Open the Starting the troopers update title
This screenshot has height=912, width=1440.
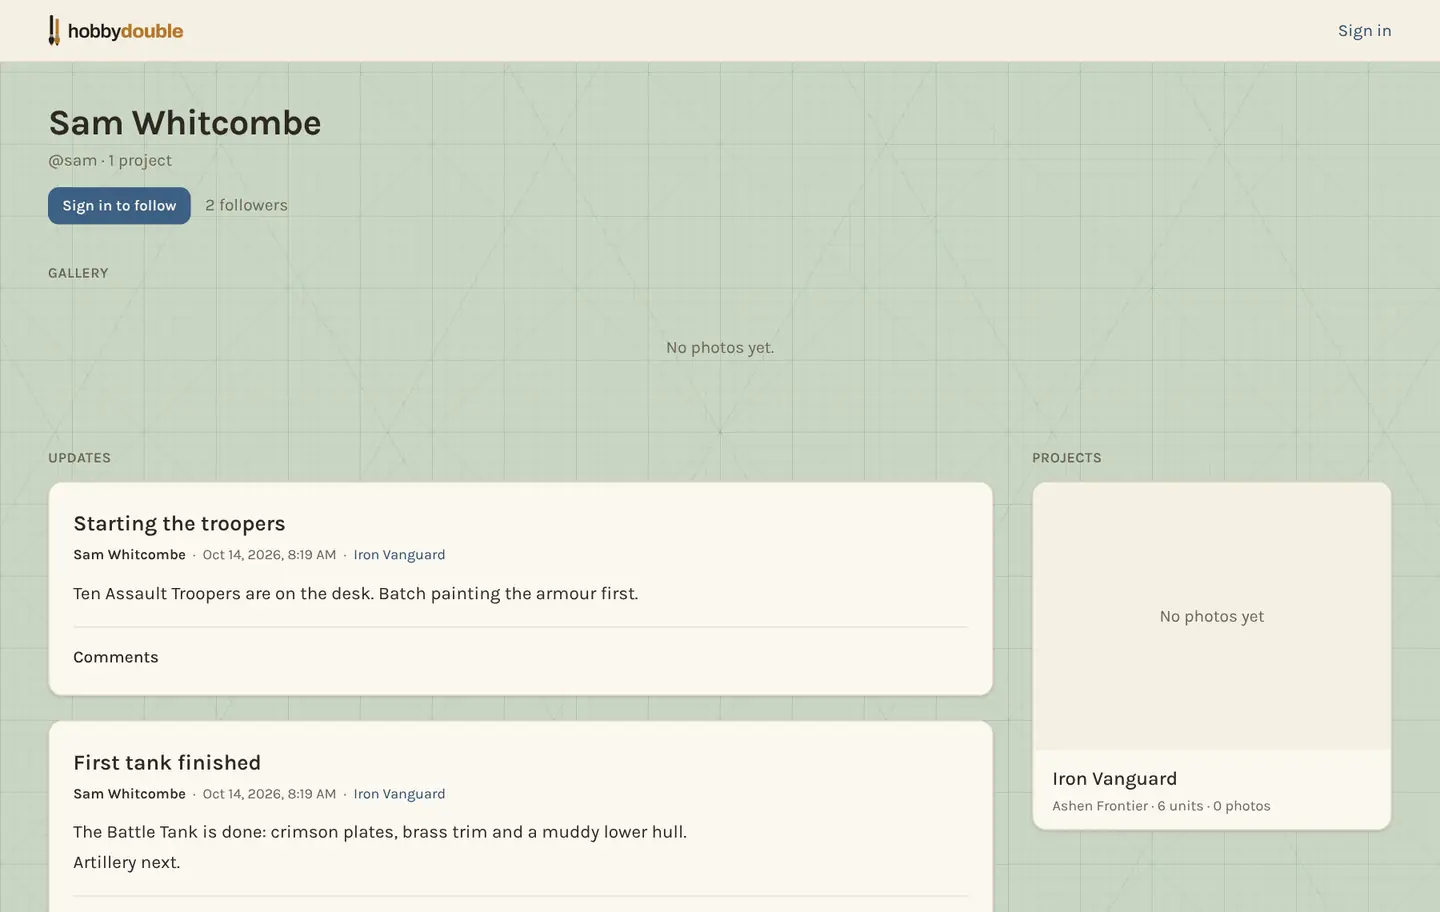click(x=179, y=523)
